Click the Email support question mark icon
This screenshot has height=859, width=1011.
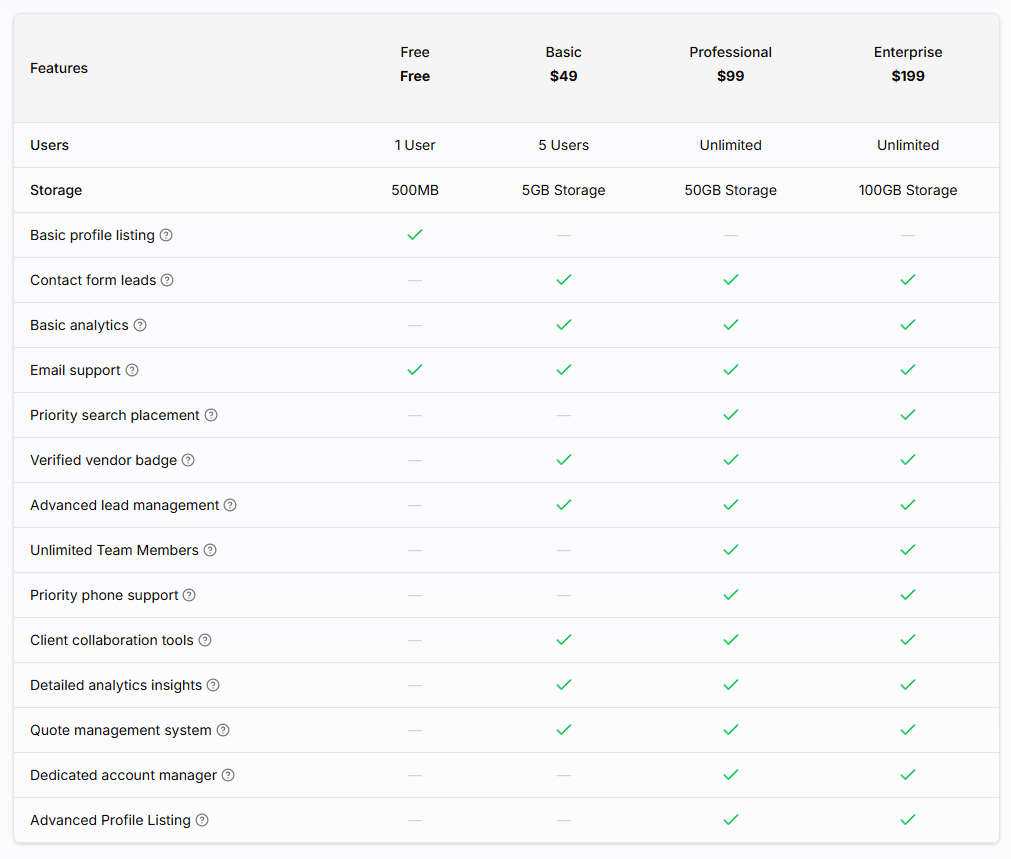click(x=132, y=370)
